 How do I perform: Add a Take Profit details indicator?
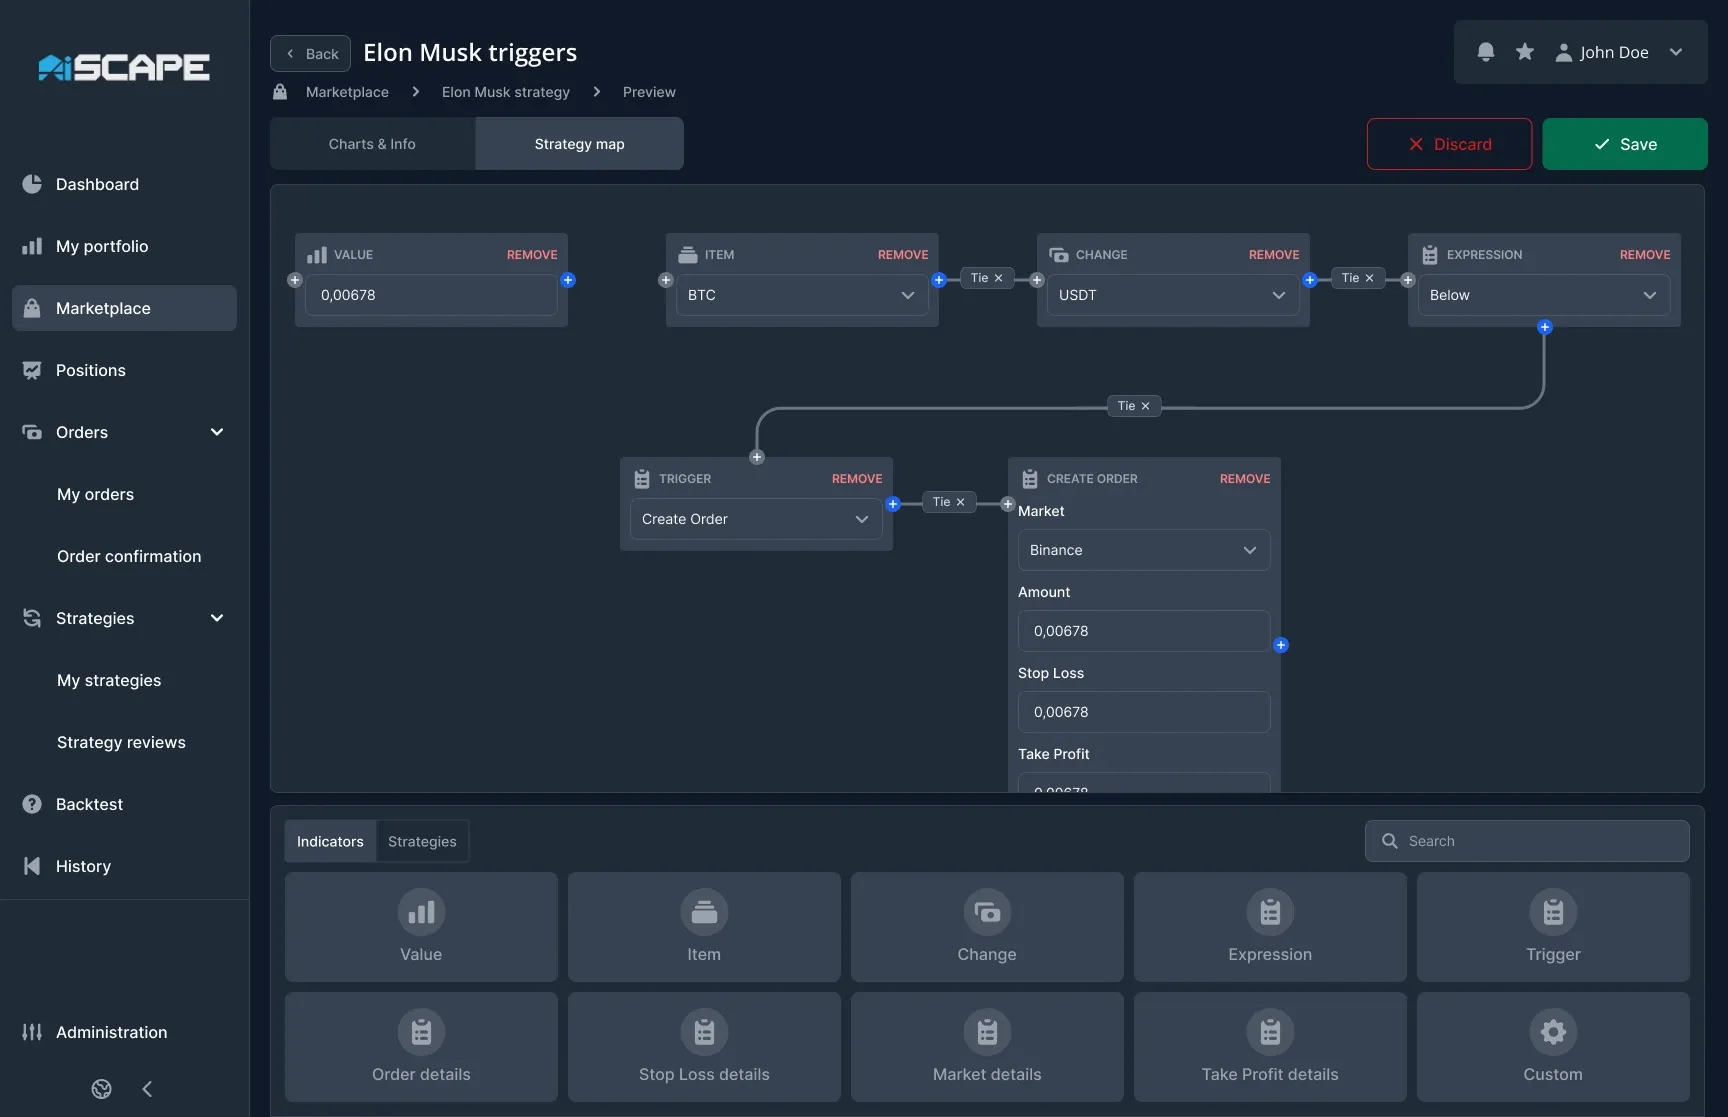pyautogui.click(x=1270, y=1047)
